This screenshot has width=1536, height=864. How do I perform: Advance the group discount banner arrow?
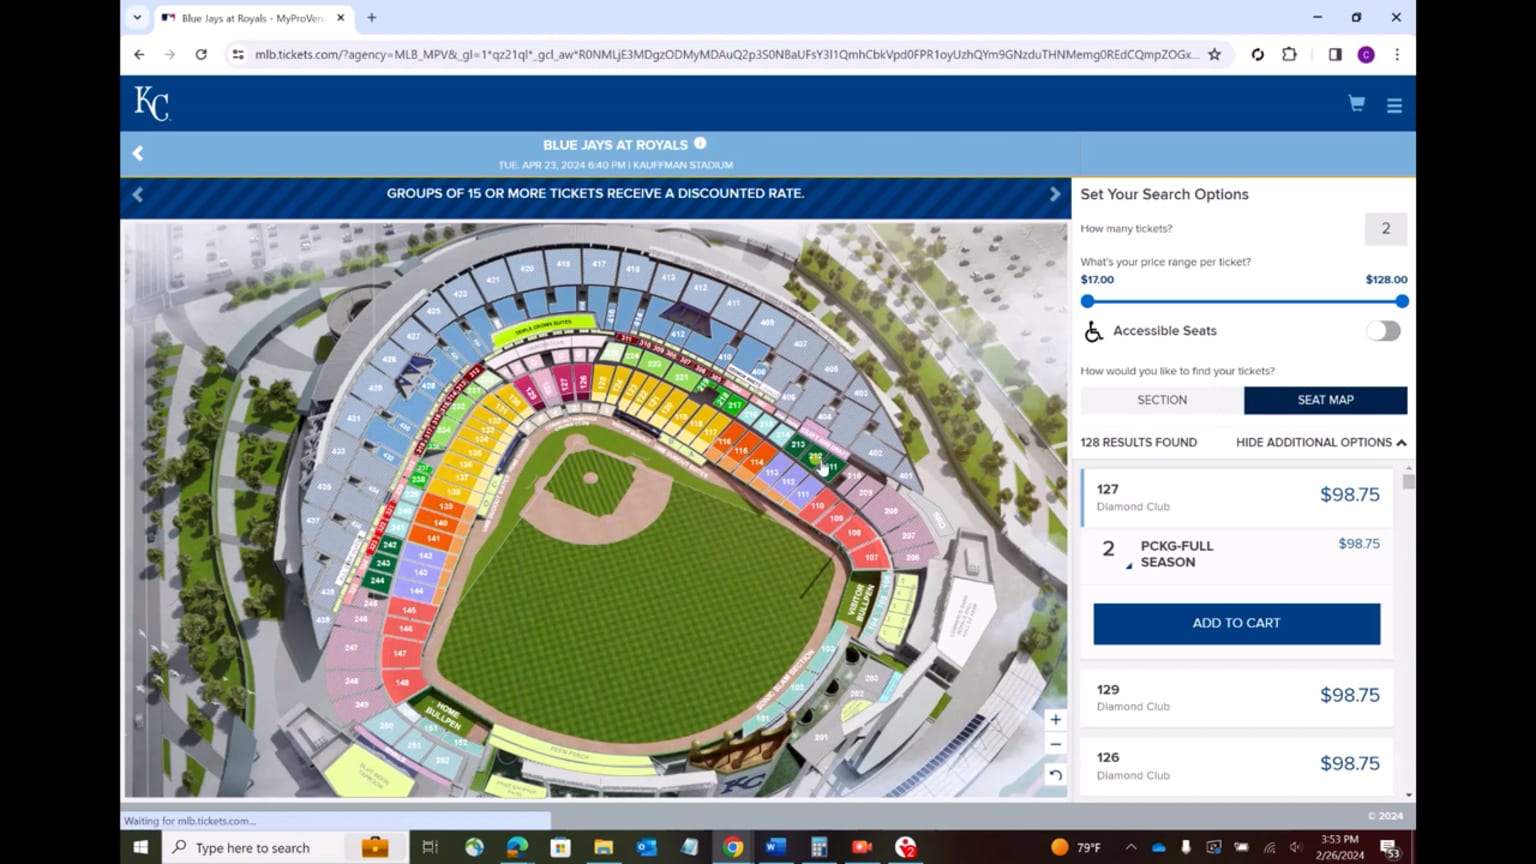1055,194
